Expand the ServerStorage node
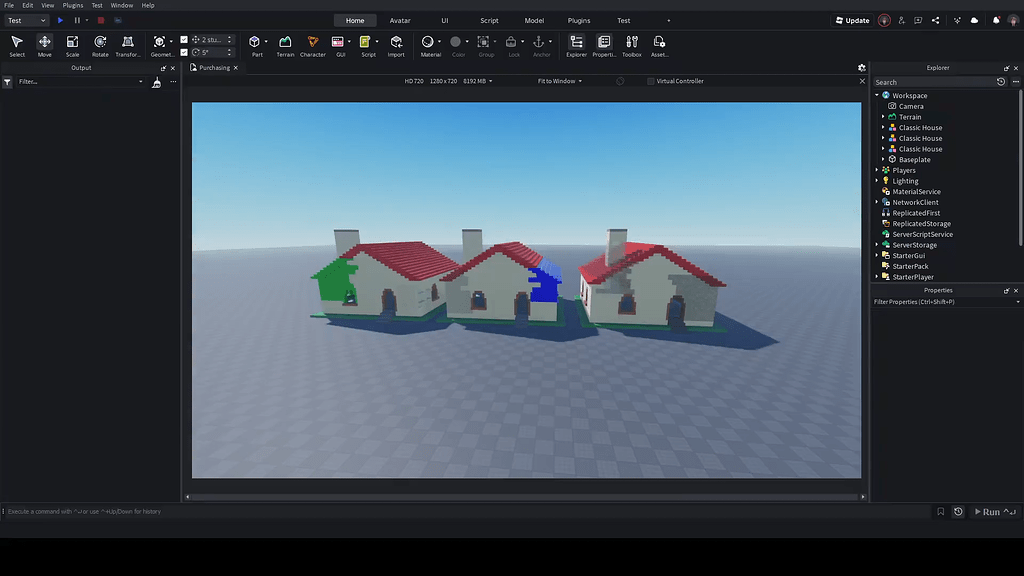 coord(877,245)
